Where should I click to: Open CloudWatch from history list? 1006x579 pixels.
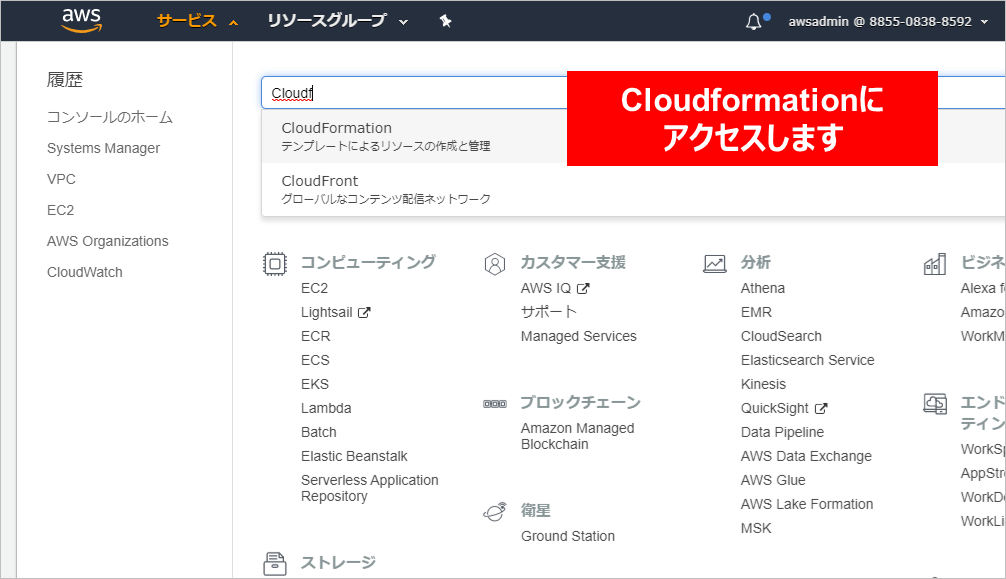(x=85, y=272)
